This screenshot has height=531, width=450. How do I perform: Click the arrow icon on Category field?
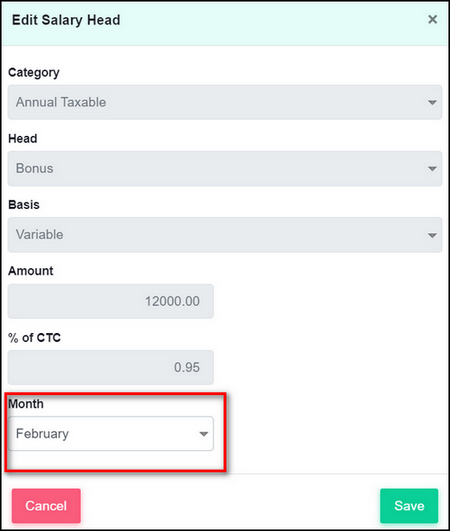(432, 102)
